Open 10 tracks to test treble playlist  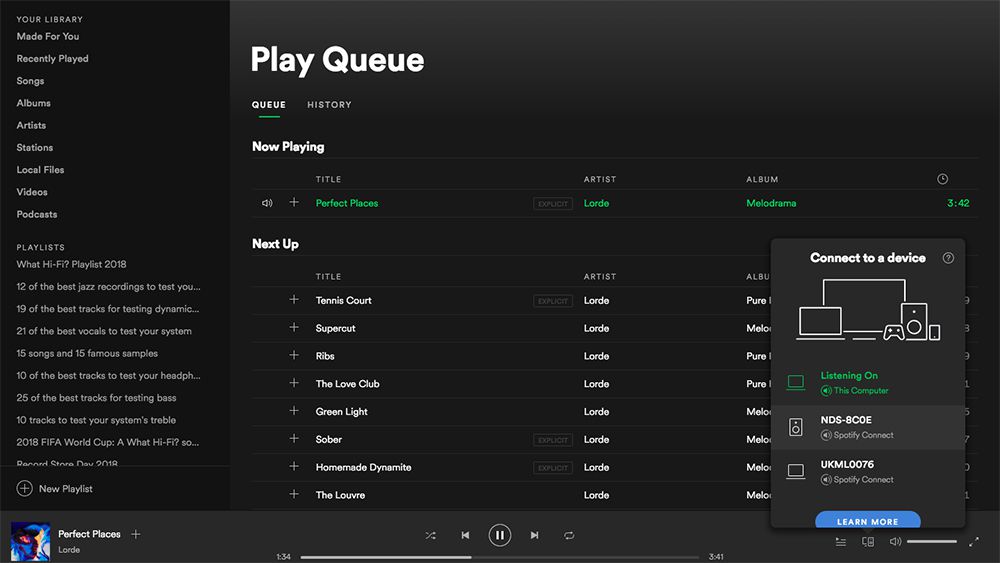tap(96, 420)
